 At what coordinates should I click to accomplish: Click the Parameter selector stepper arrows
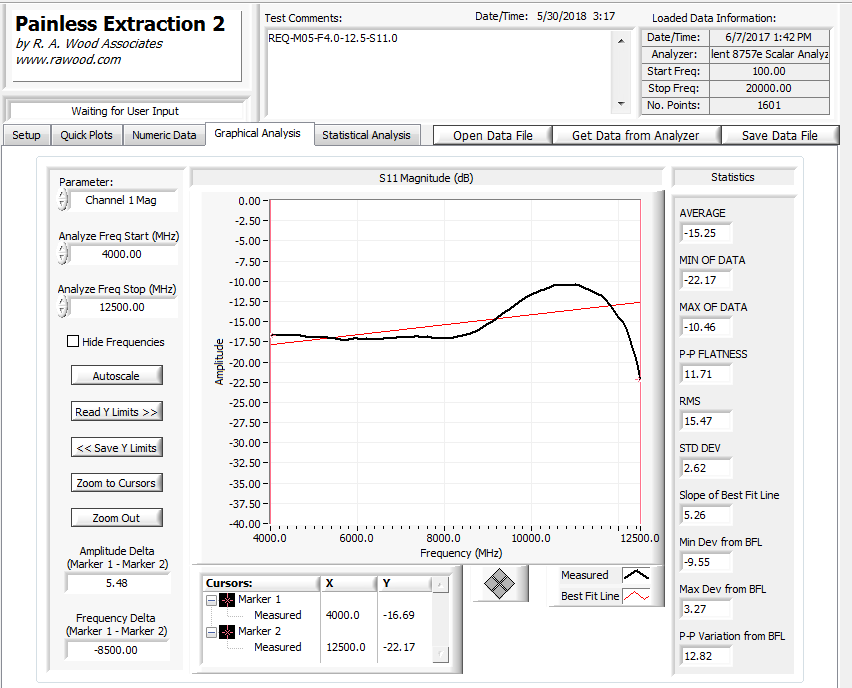coord(63,200)
